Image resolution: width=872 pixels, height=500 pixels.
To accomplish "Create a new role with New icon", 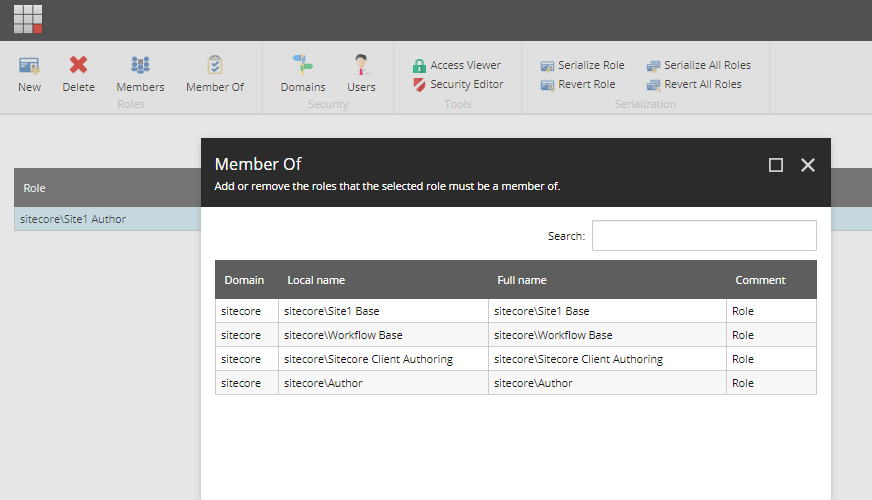I will point(29,66).
